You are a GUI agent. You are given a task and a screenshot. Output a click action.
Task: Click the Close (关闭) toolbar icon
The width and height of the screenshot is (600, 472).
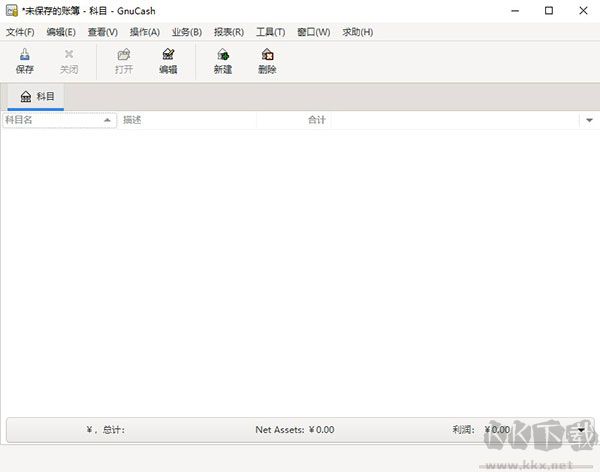(69, 61)
